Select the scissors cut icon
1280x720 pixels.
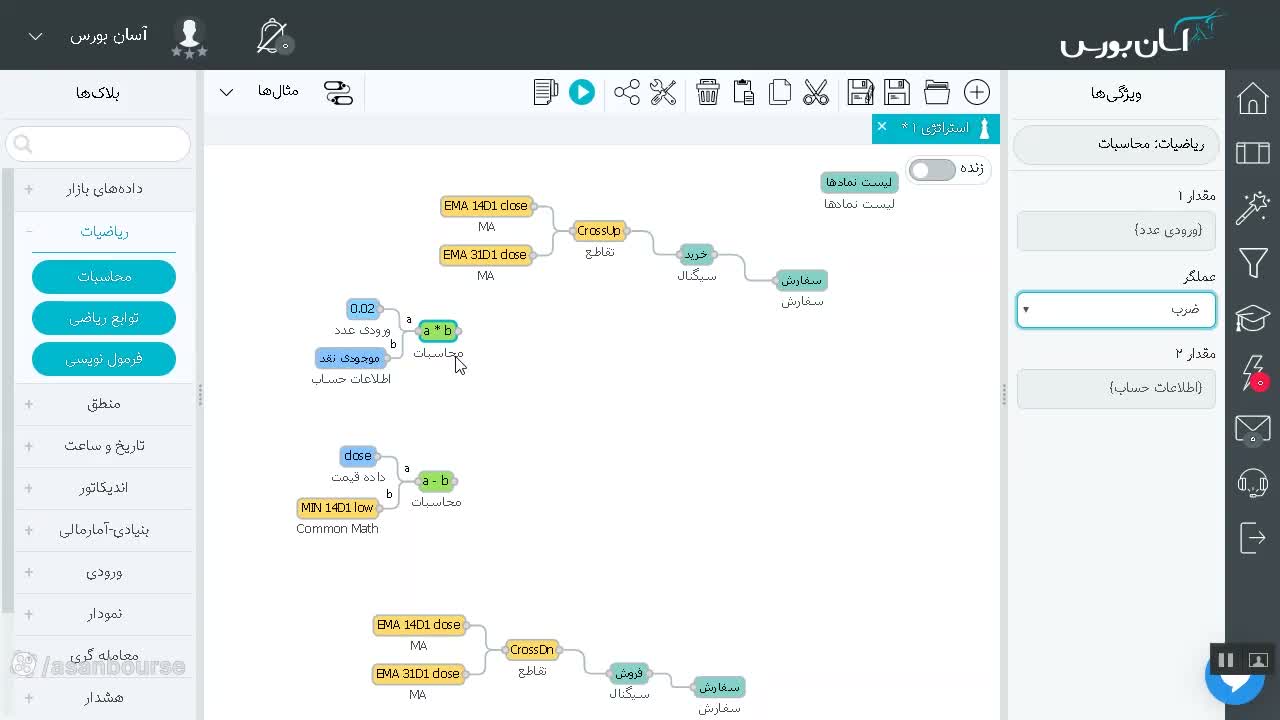[x=816, y=93]
